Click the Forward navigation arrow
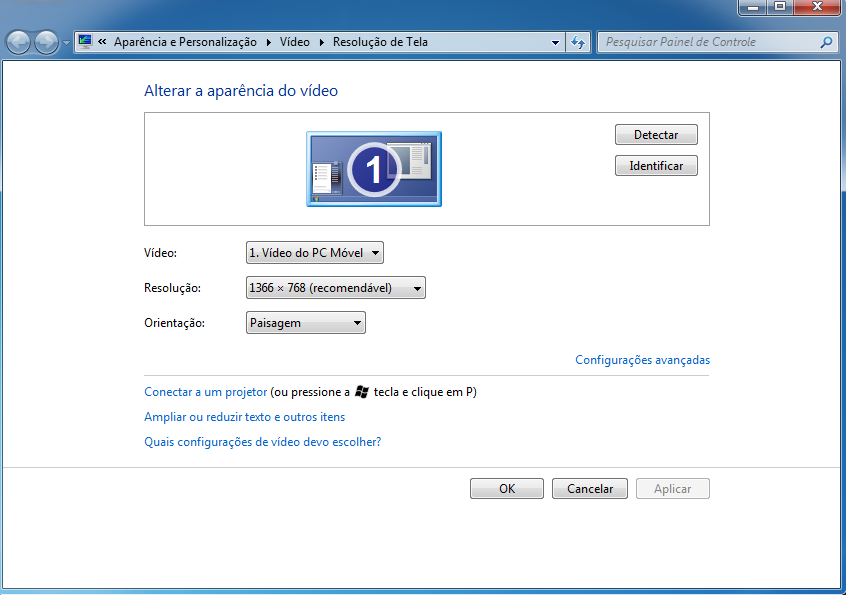846x595 pixels. [x=46, y=42]
